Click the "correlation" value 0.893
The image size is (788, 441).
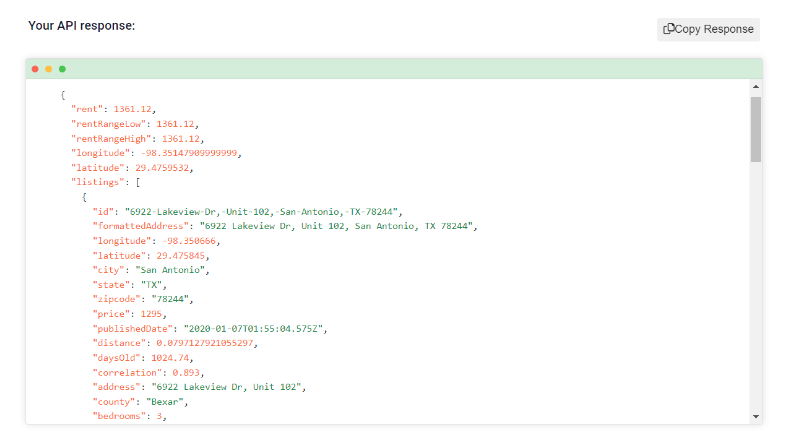point(186,373)
